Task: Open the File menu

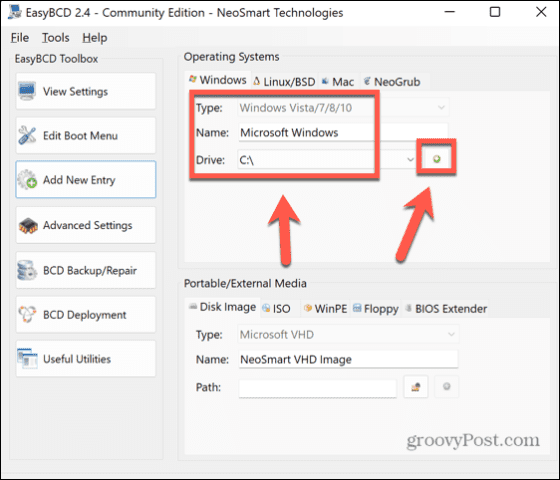Action: [20, 38]
